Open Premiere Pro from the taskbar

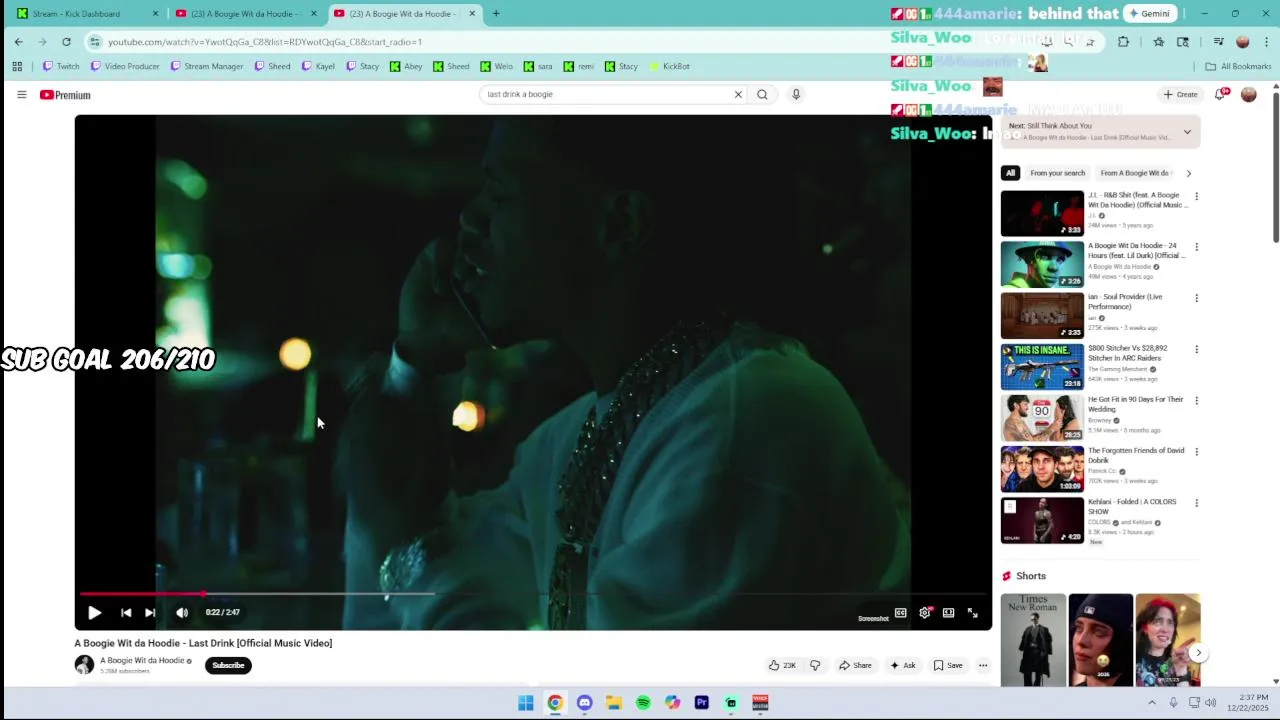pyautogui.click(x=701, y=703)
